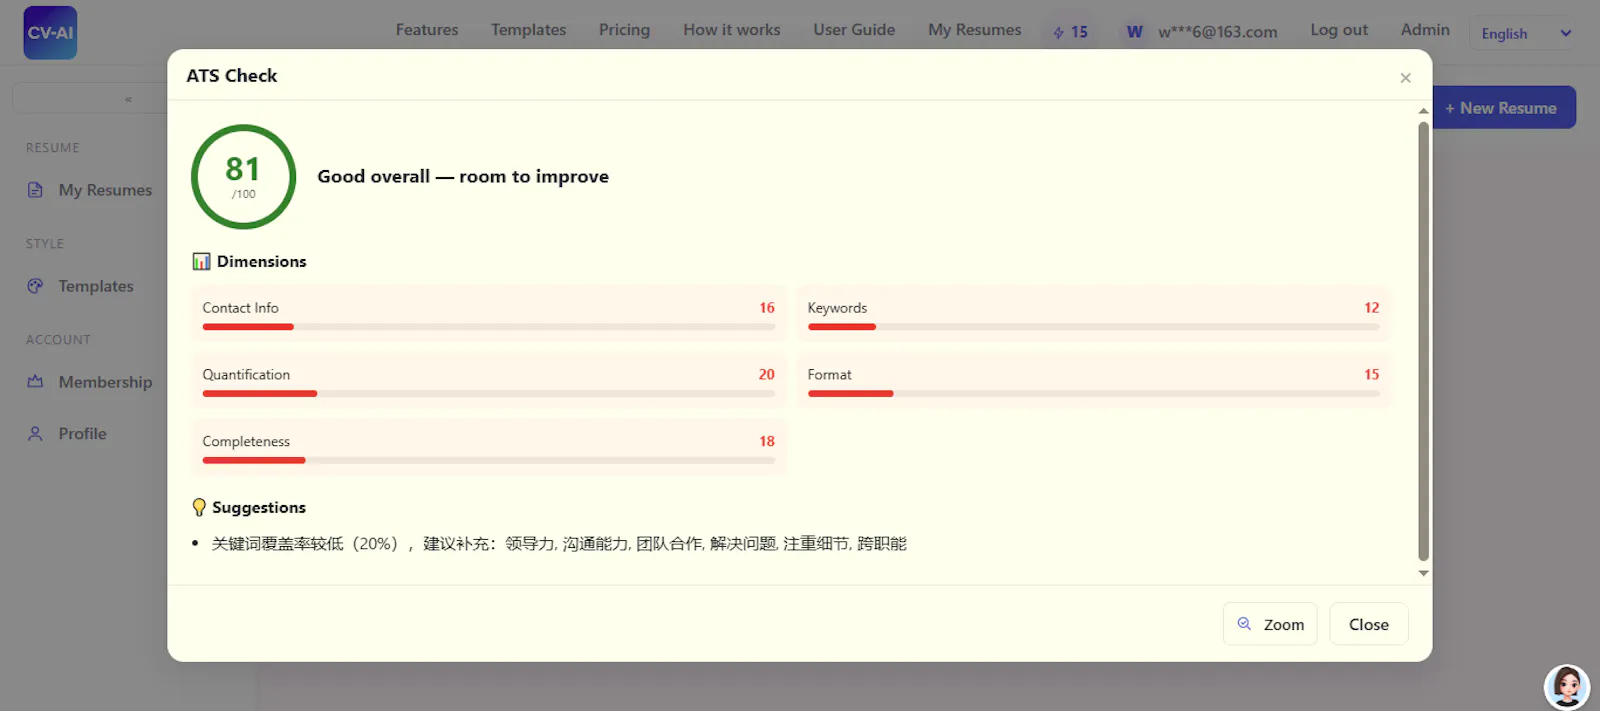Click the 81 score circle
The image size is (1600, 711).
[243, 177]
